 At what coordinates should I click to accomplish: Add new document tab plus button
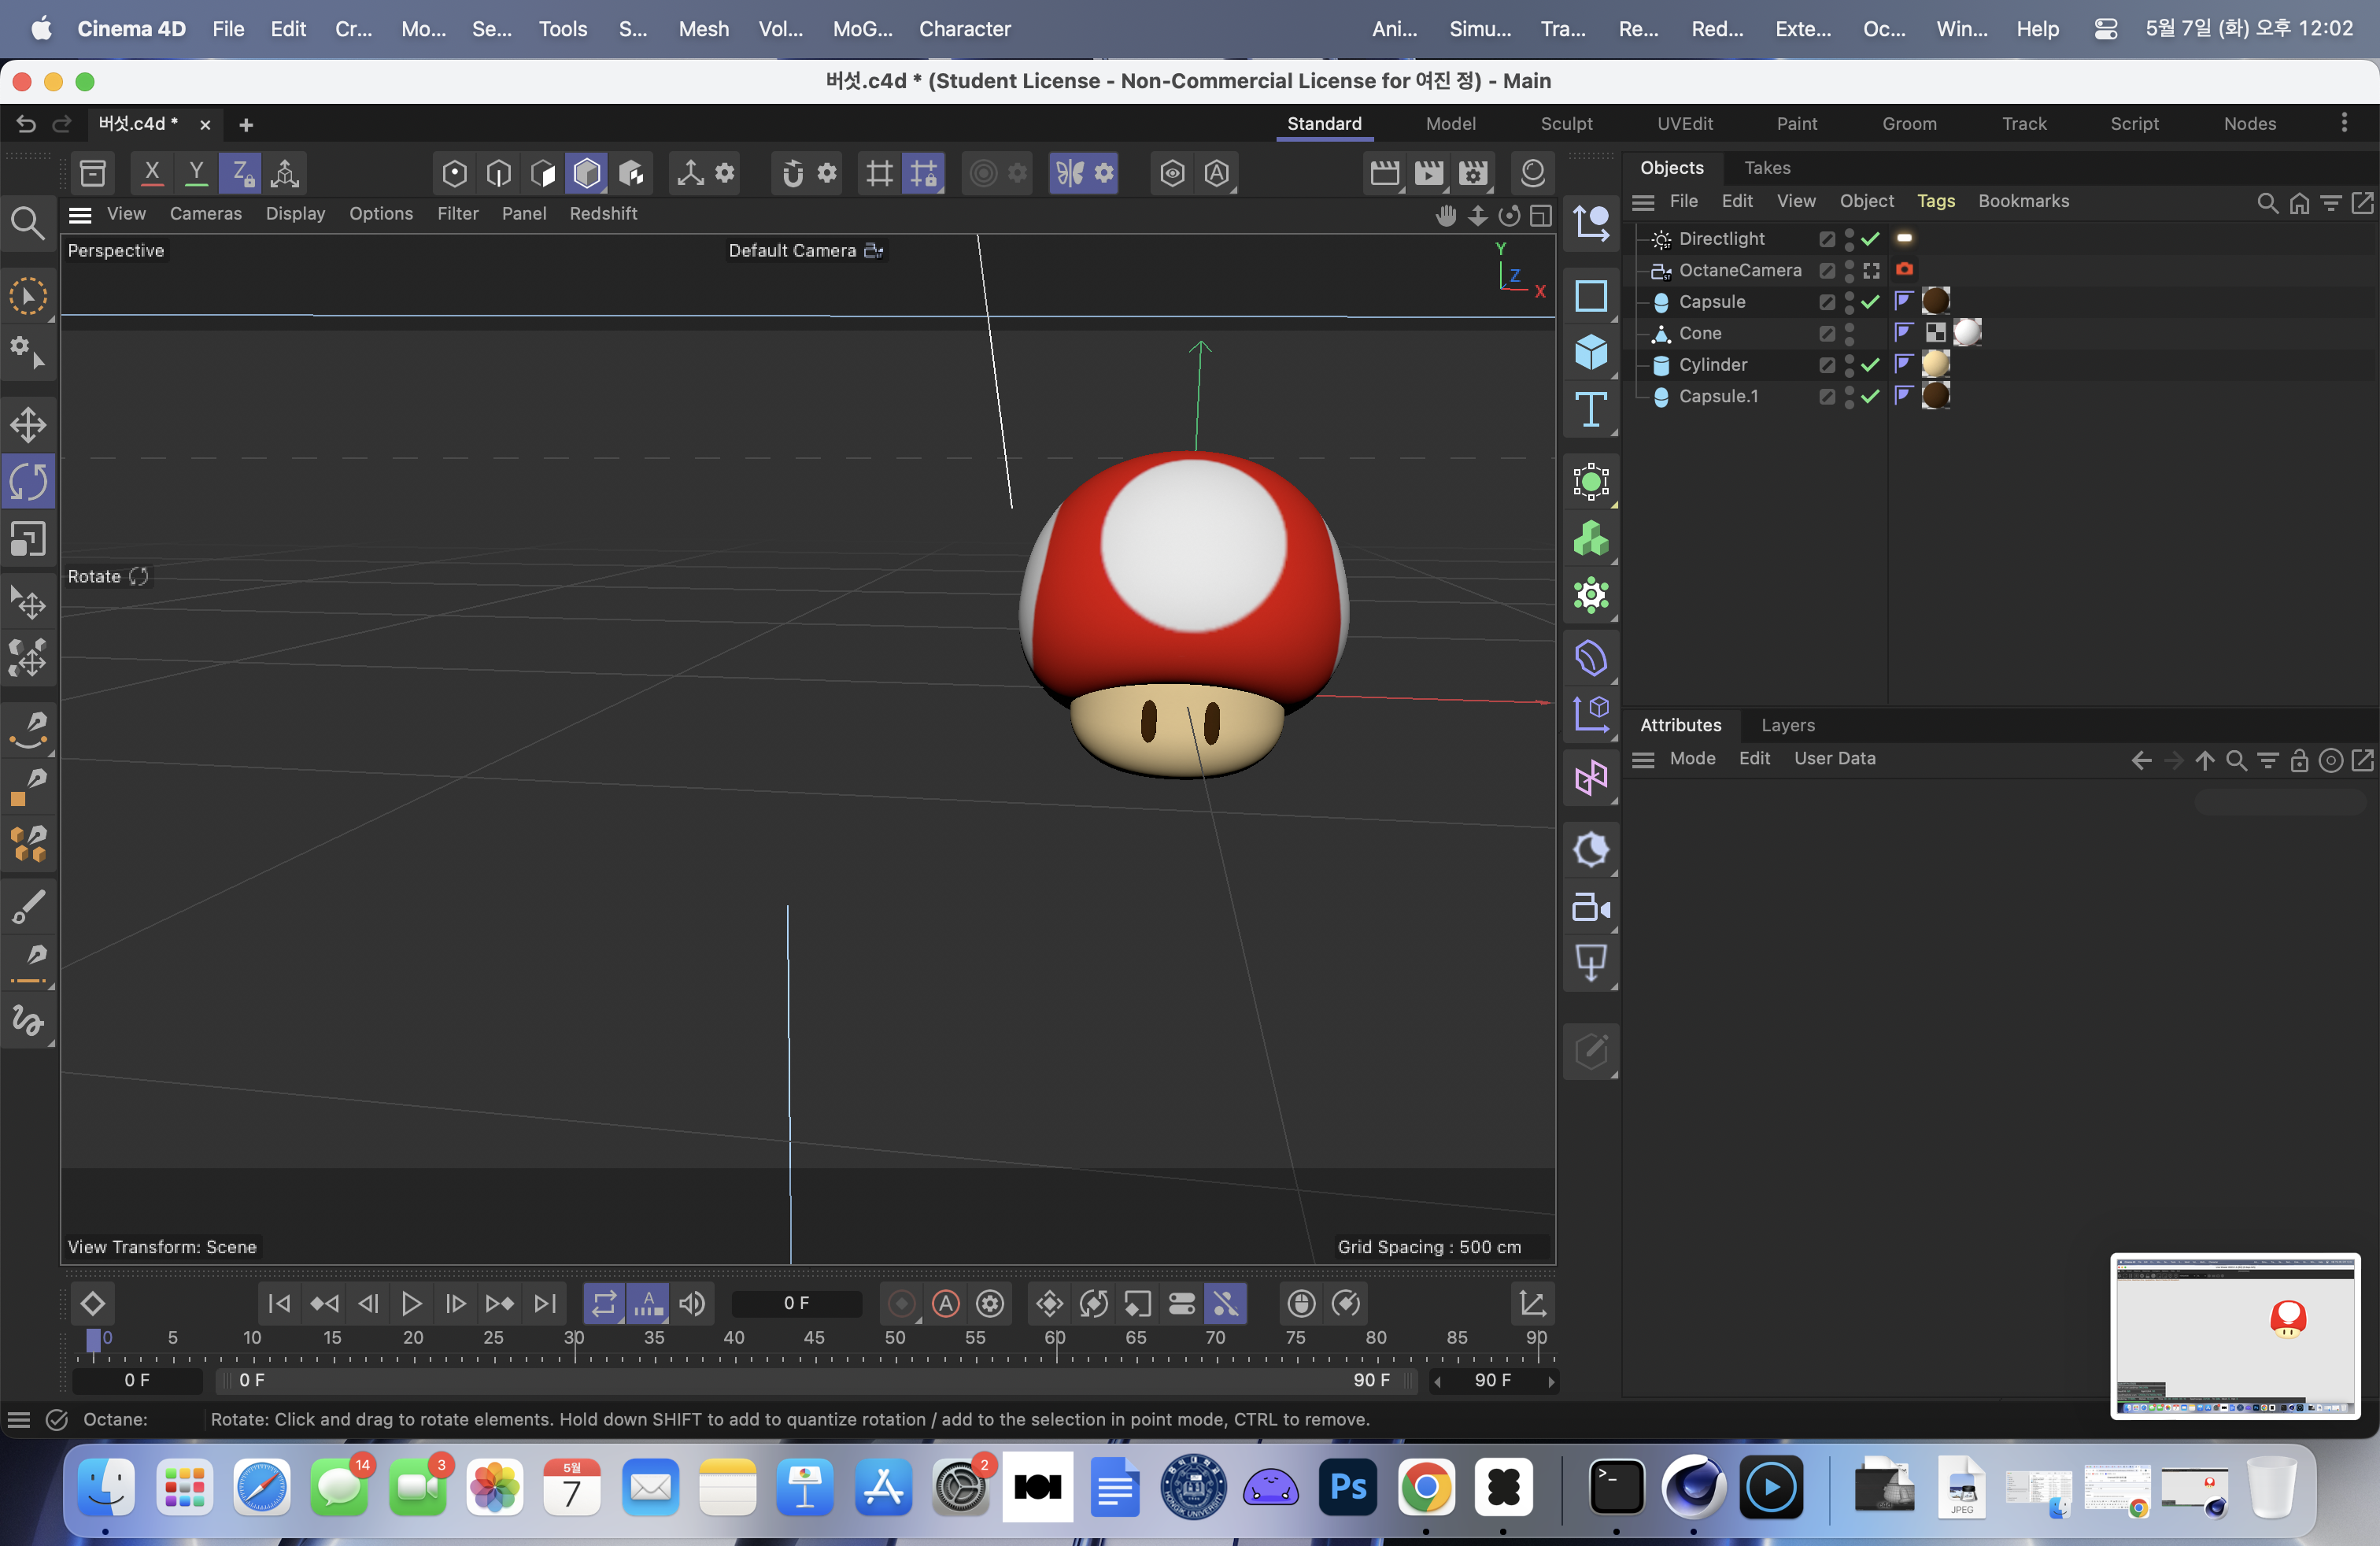click(x=246, y=125)
